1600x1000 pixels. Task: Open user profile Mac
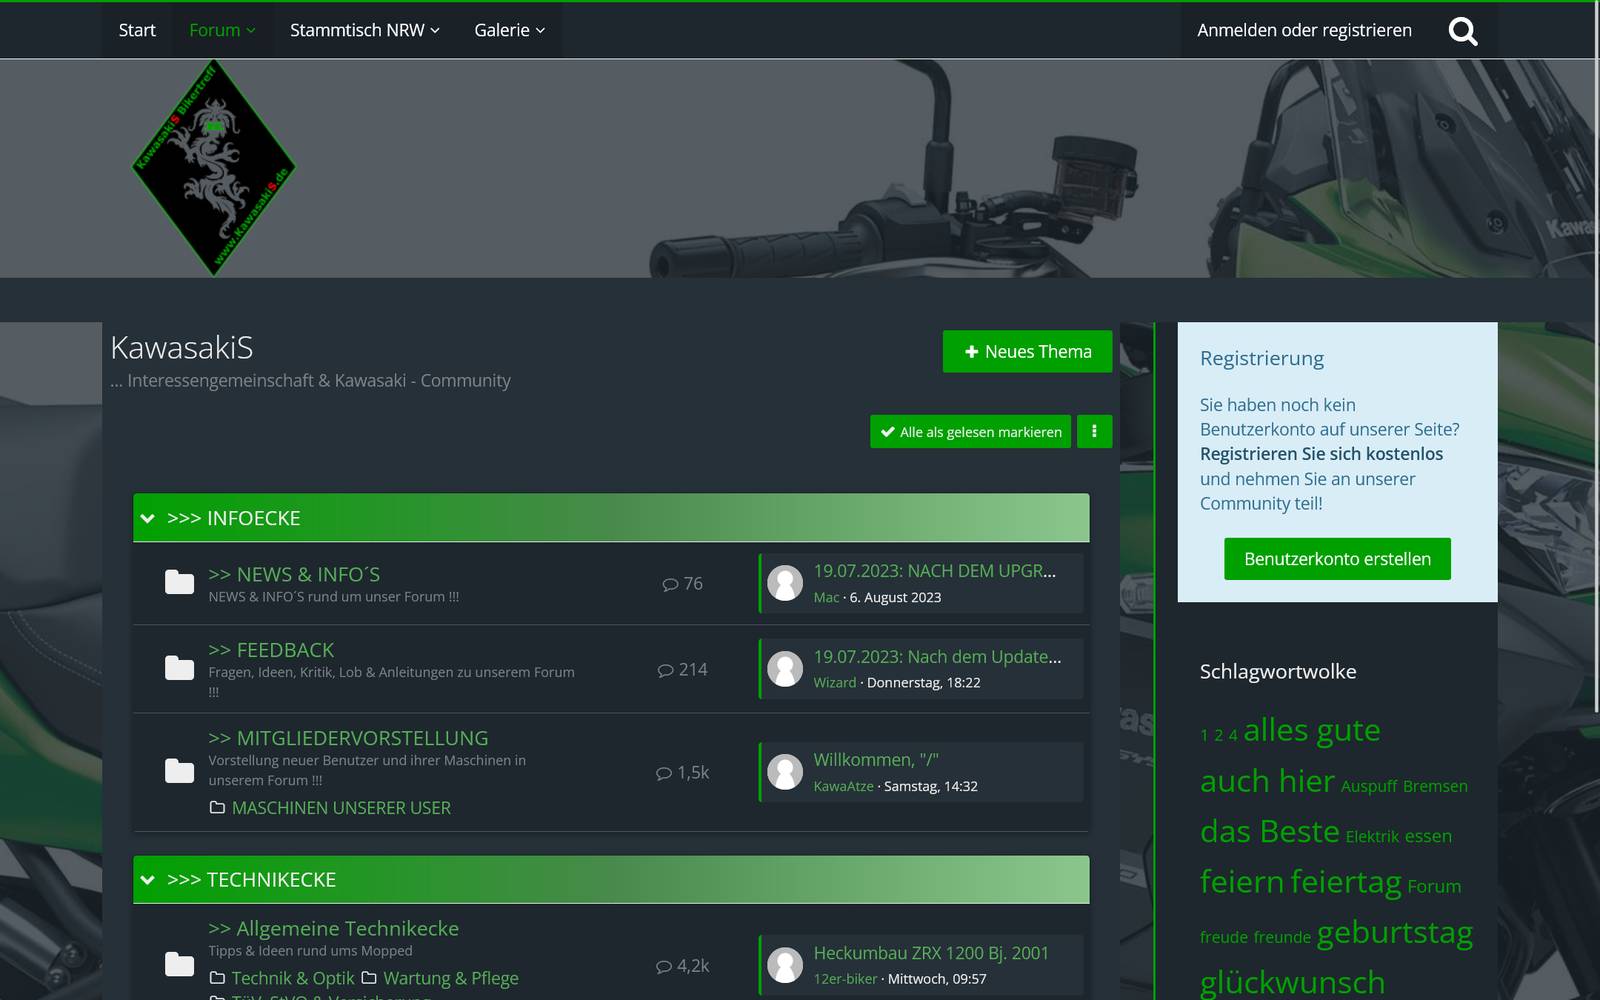826,597
